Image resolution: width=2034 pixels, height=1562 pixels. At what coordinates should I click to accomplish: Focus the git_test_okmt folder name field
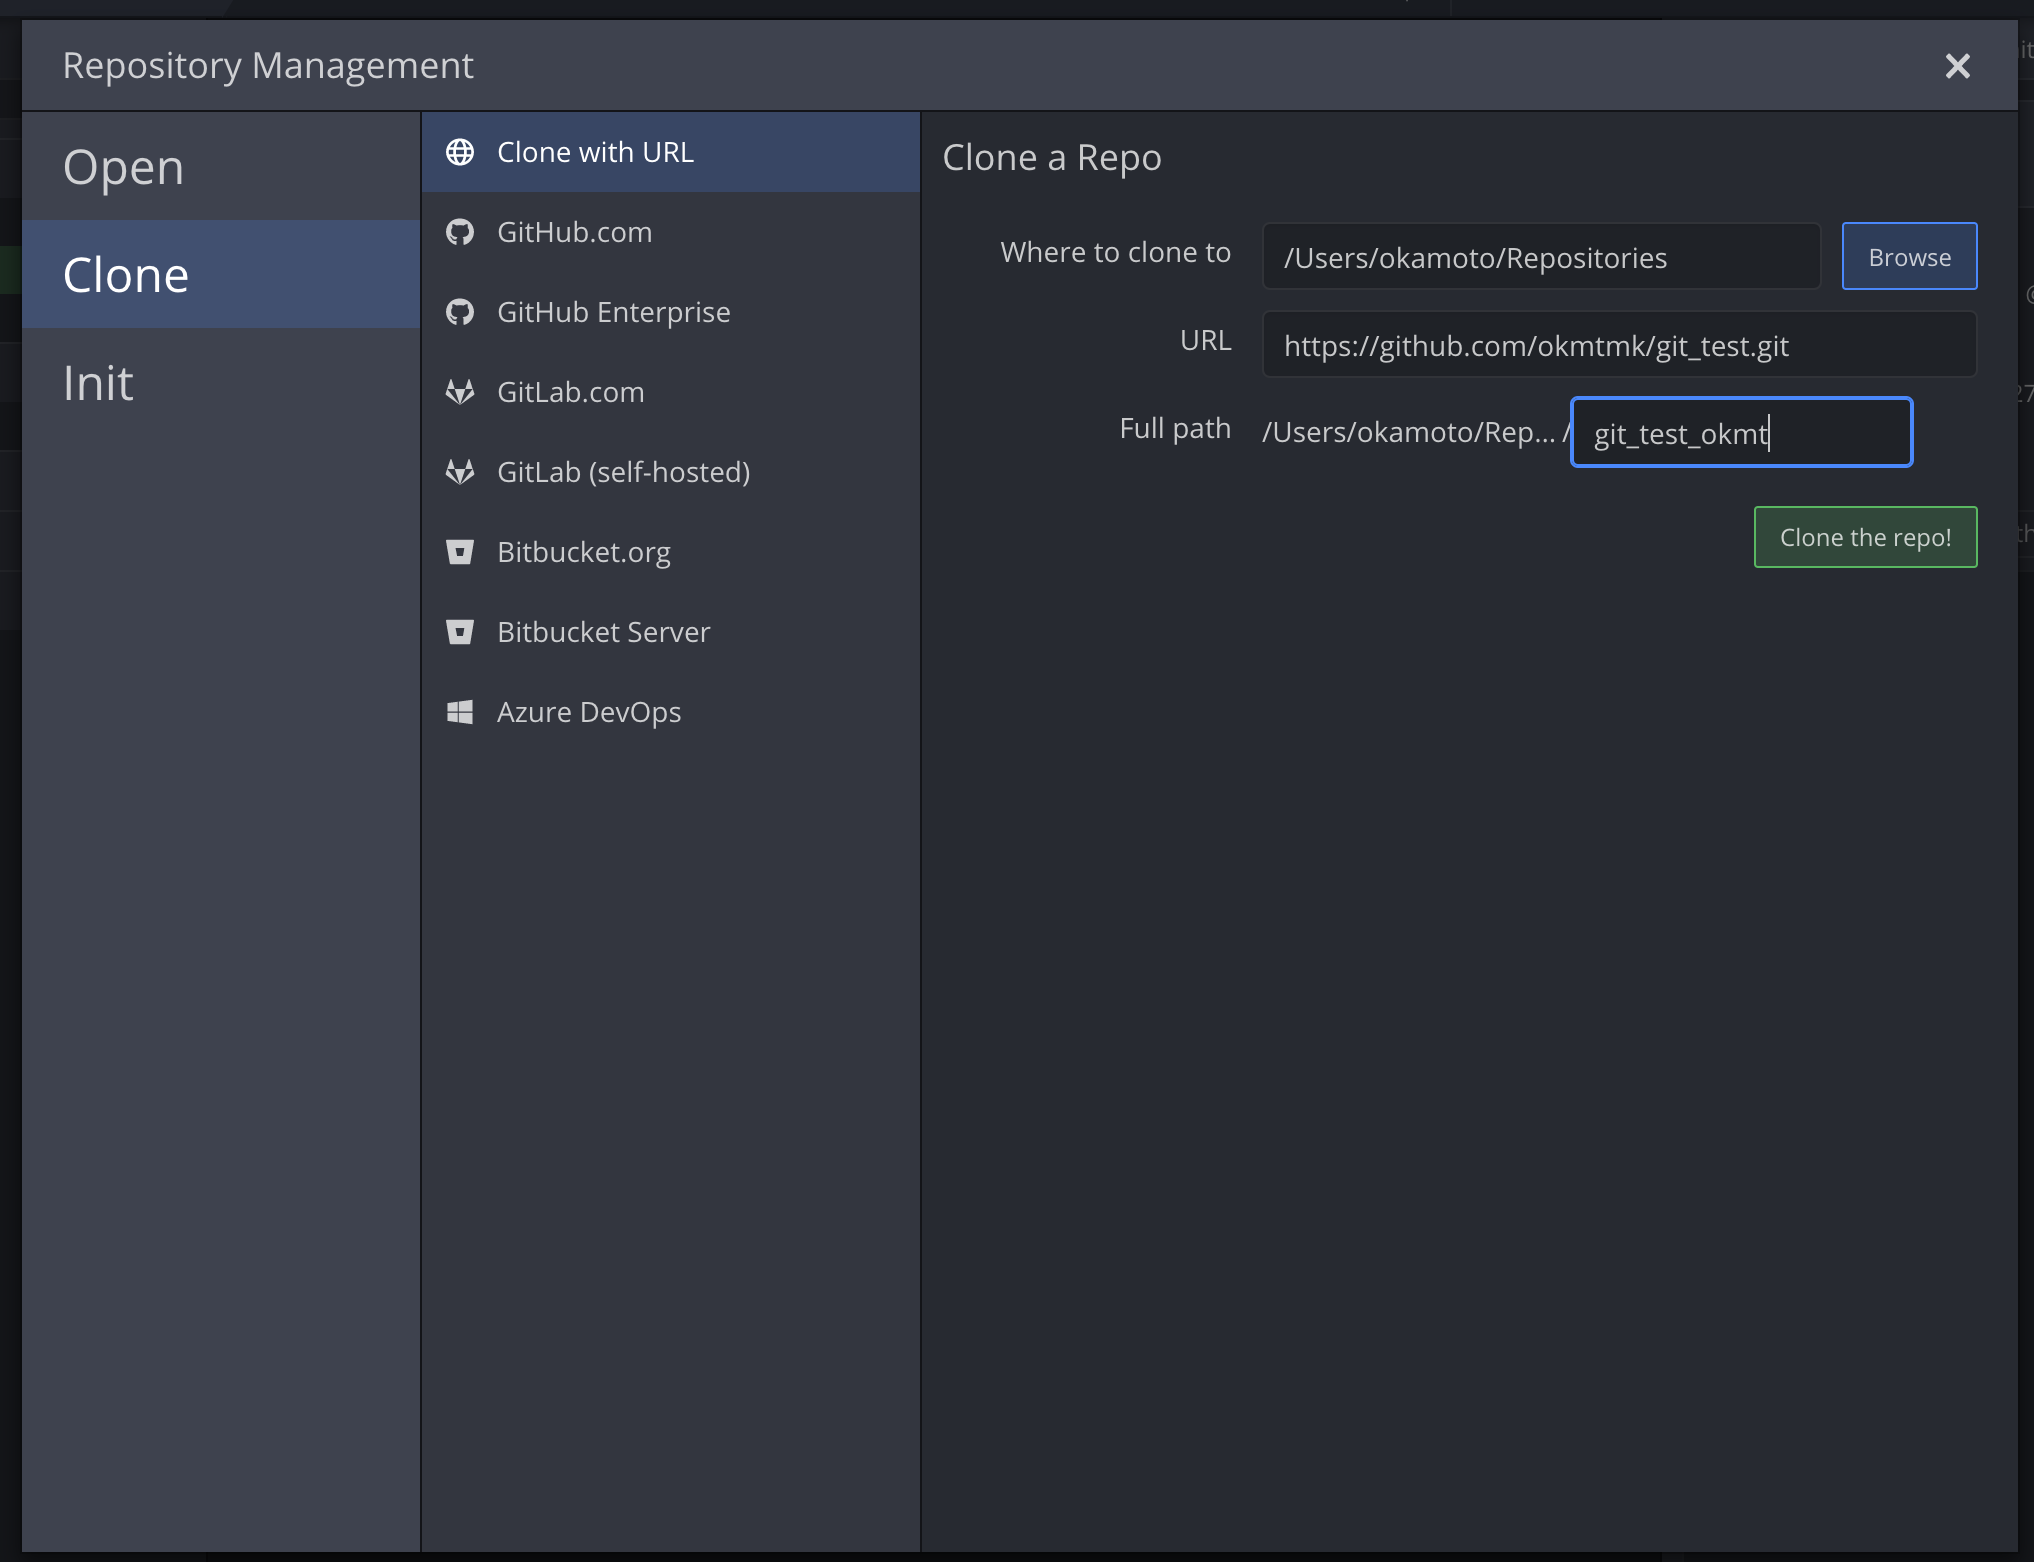coord(1741,433)
